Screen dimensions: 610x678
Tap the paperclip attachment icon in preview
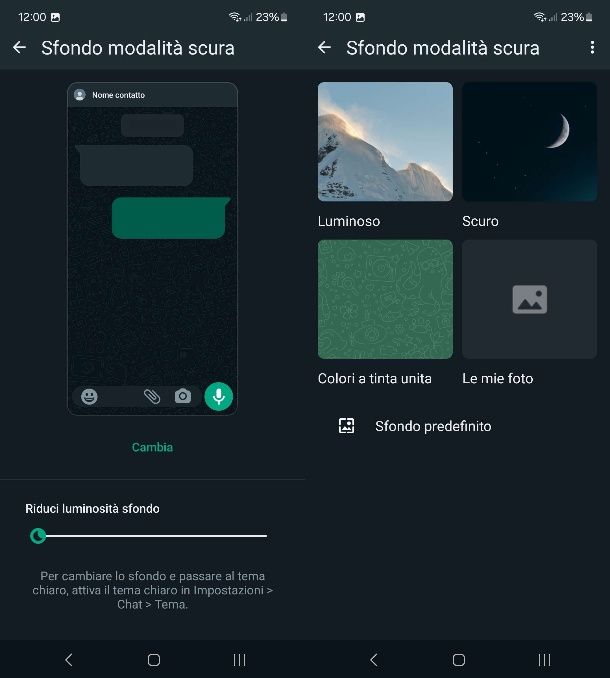pos(152,396)
